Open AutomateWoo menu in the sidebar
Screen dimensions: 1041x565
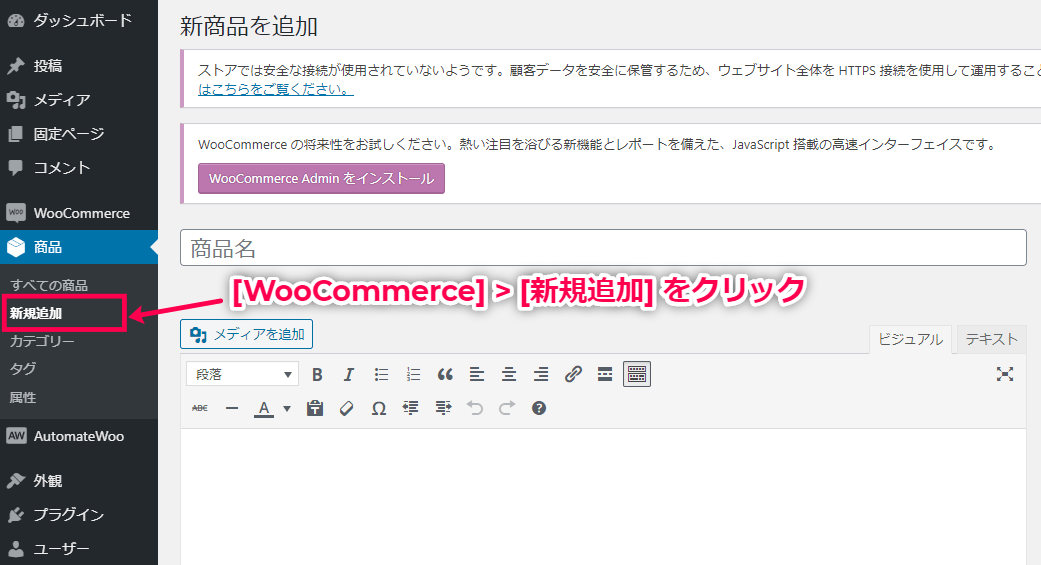(79, 436)
